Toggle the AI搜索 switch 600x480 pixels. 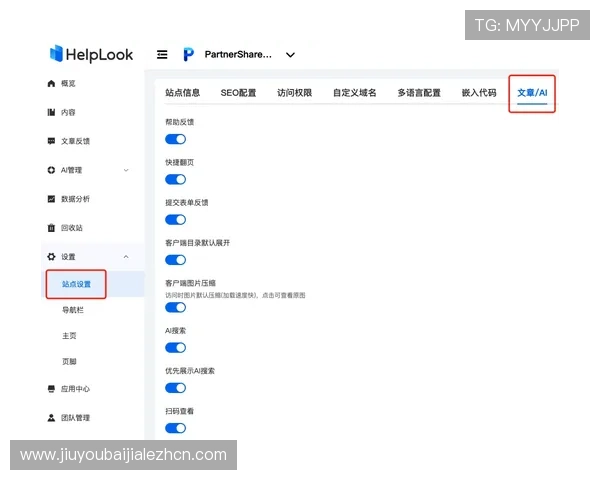tap(176, 348)
